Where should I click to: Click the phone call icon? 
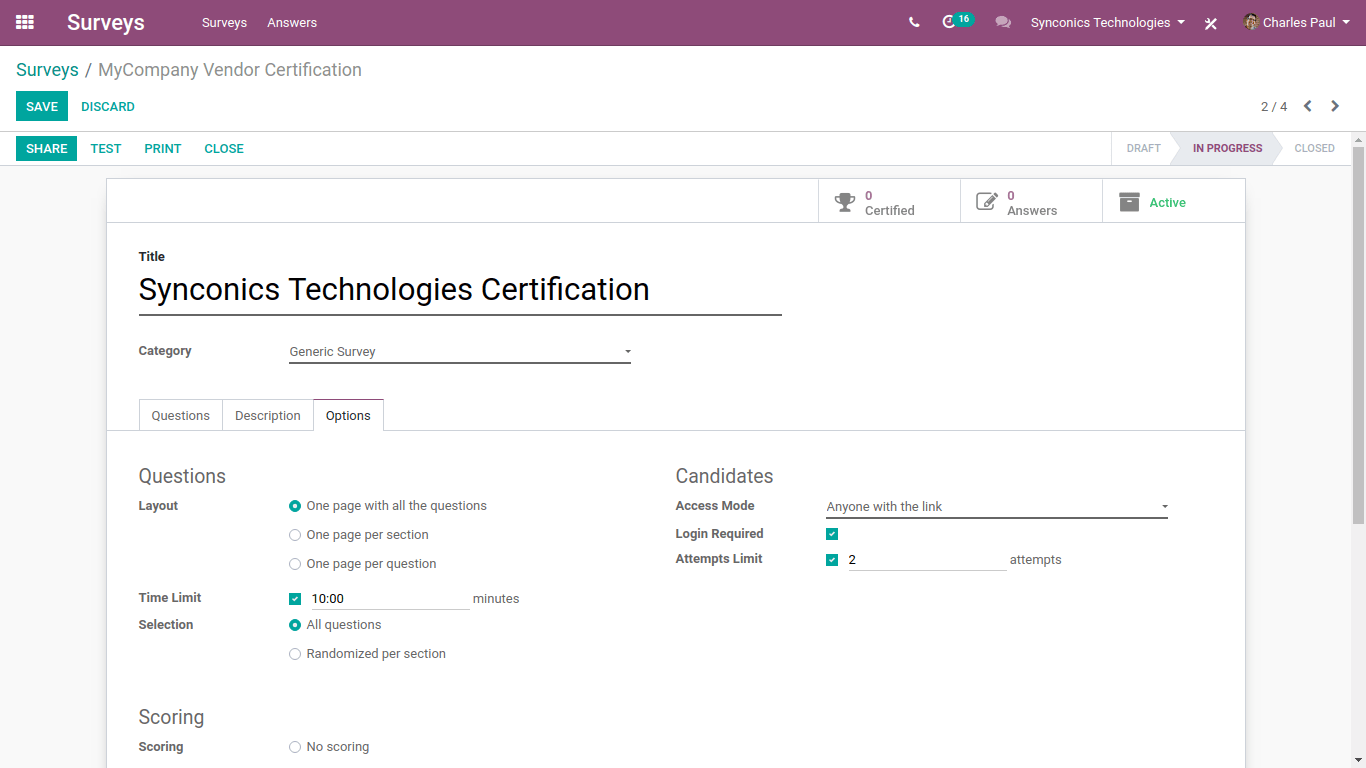[914, 22]
